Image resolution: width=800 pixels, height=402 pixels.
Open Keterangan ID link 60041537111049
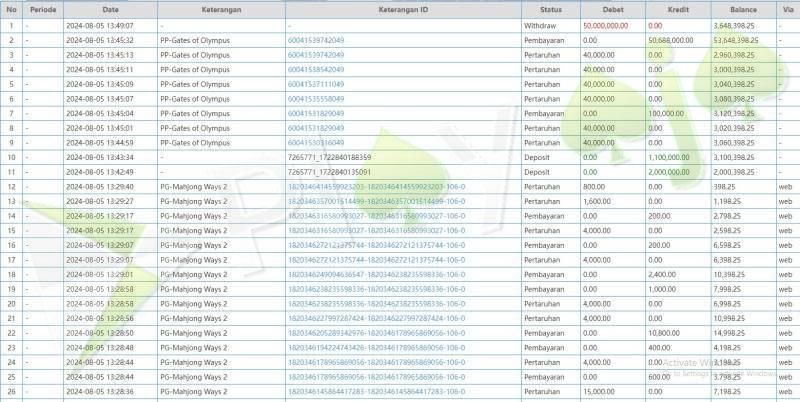[x=315, y=84]
